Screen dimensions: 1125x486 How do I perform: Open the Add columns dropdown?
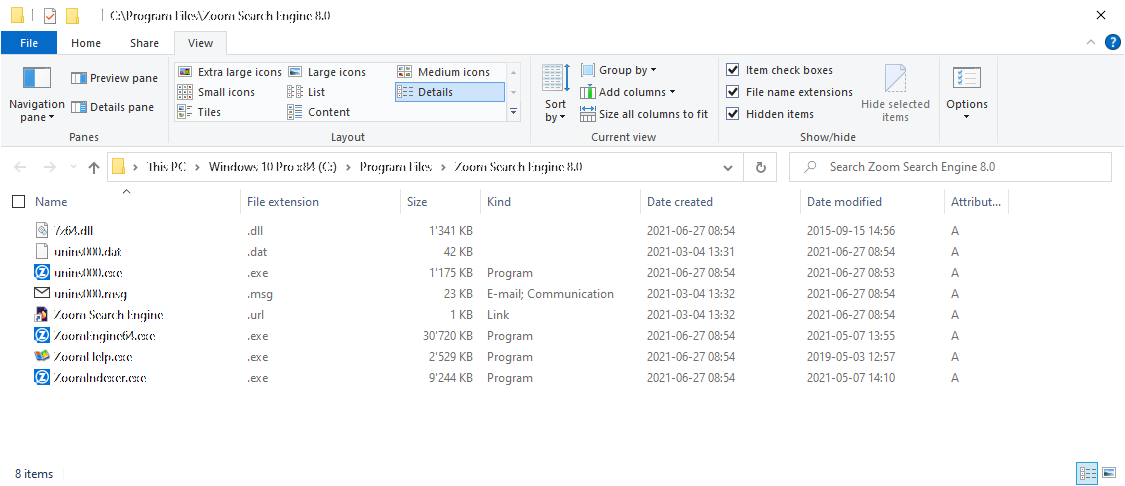click(x=628, y=92)
